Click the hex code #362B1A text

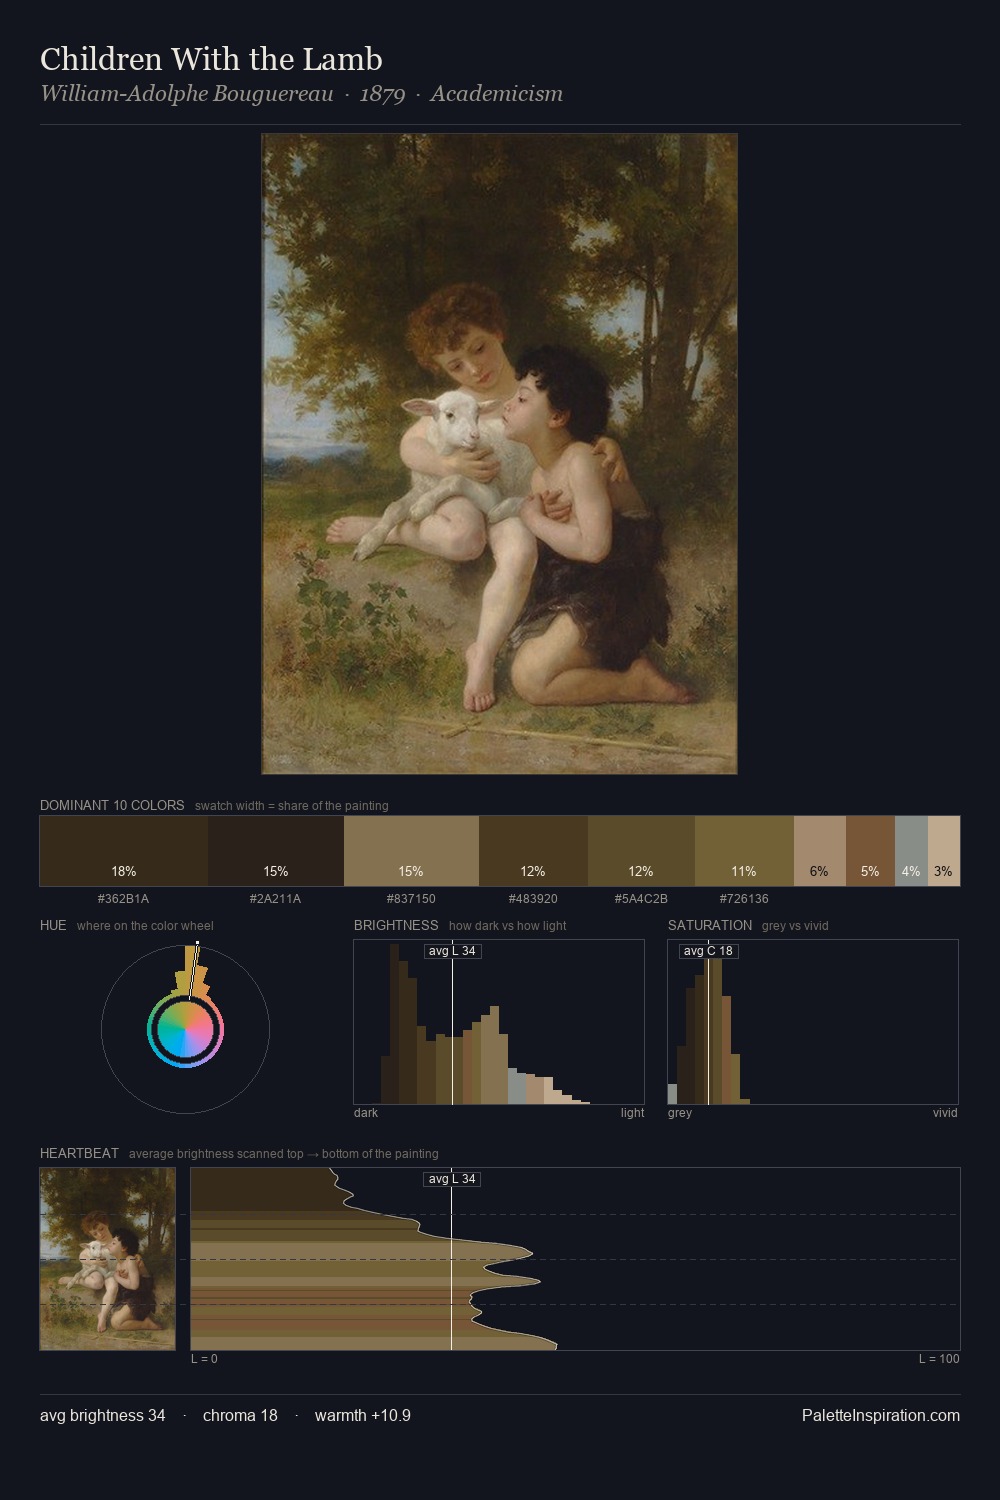(123, 899)
